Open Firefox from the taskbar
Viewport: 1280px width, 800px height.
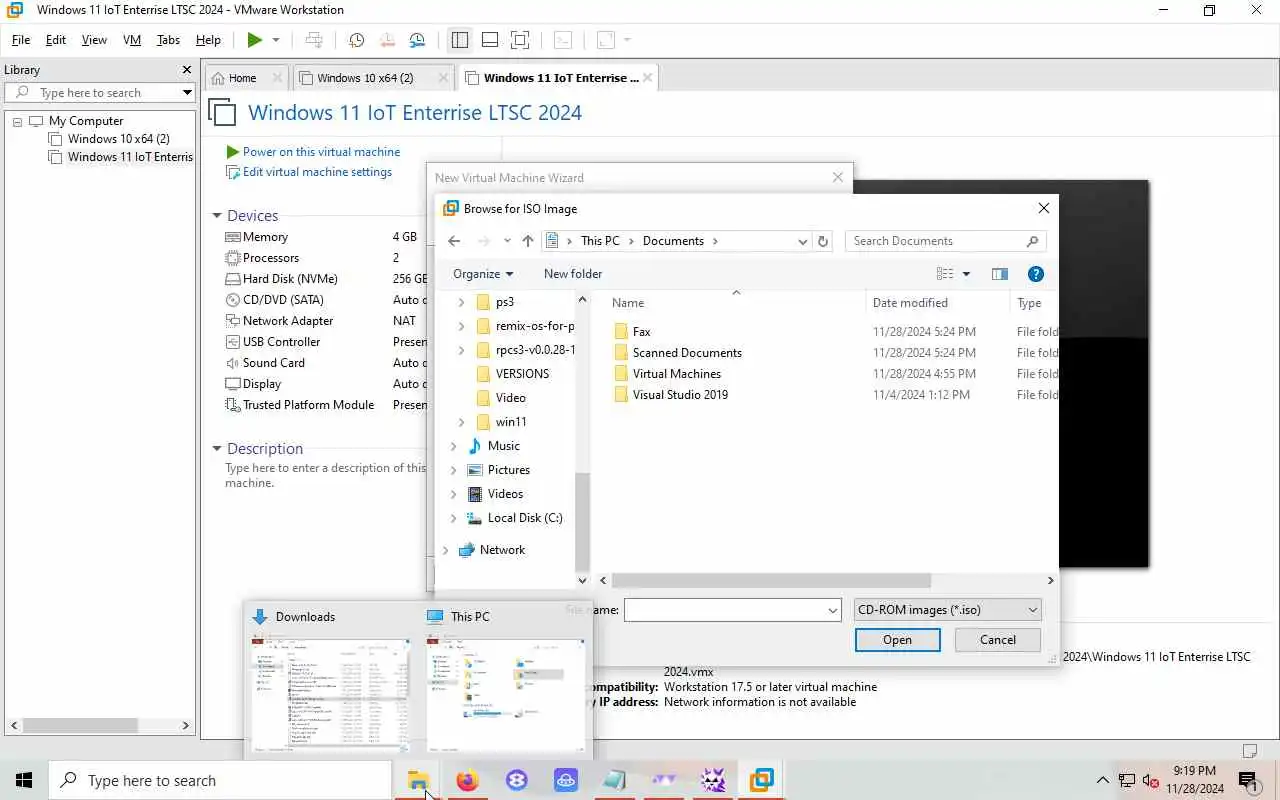point(467,780)
